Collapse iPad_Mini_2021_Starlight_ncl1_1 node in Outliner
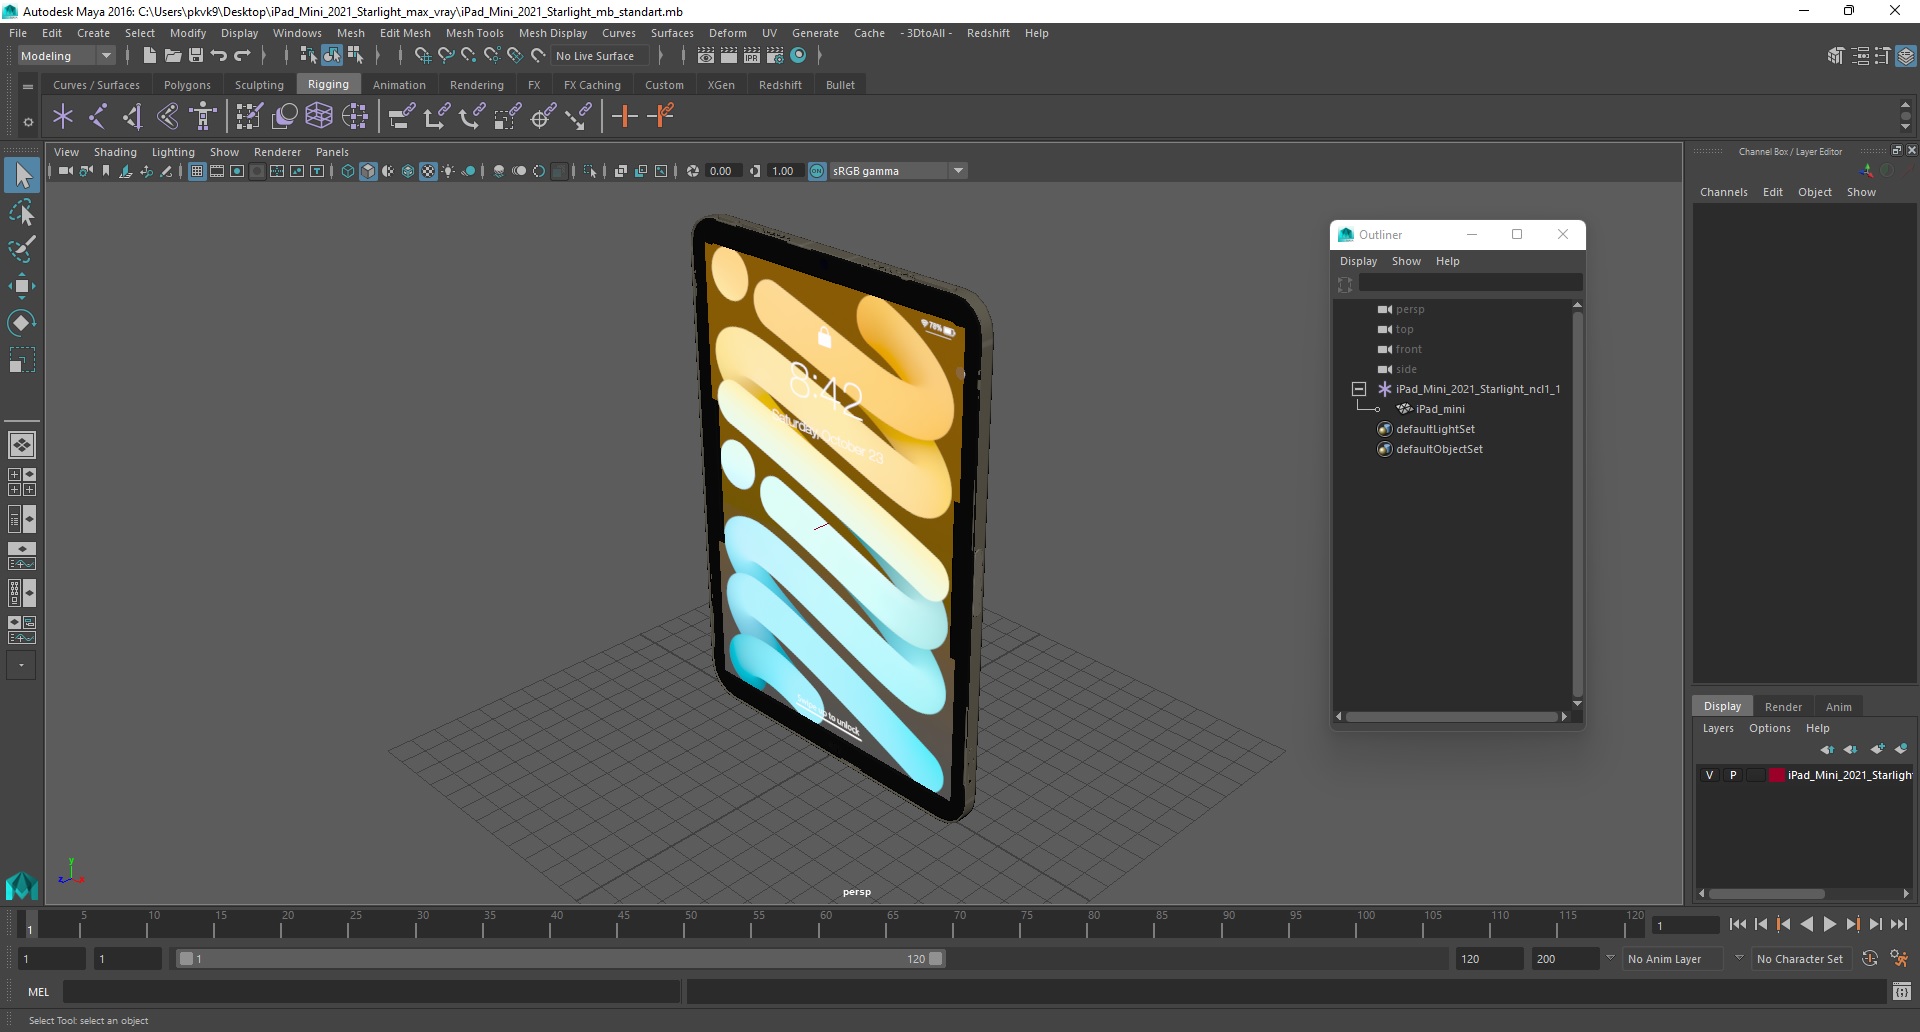Screen dimensions: 1920x1032 coord(1358,389)
